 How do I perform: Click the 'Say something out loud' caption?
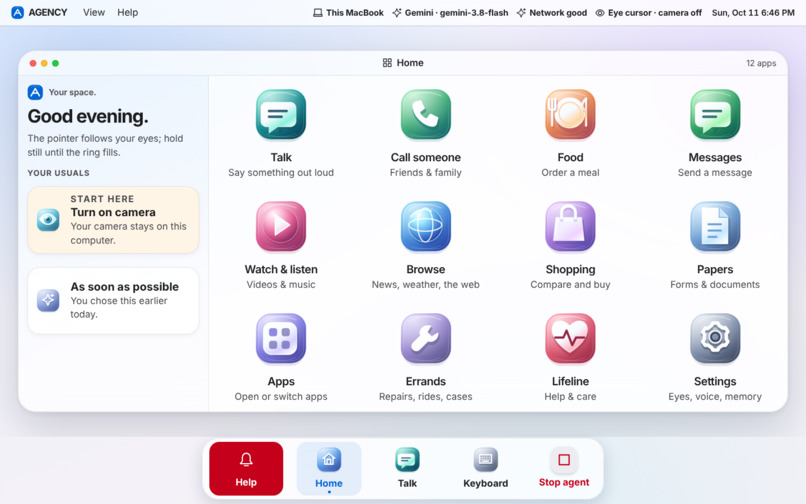coord(281,173)
